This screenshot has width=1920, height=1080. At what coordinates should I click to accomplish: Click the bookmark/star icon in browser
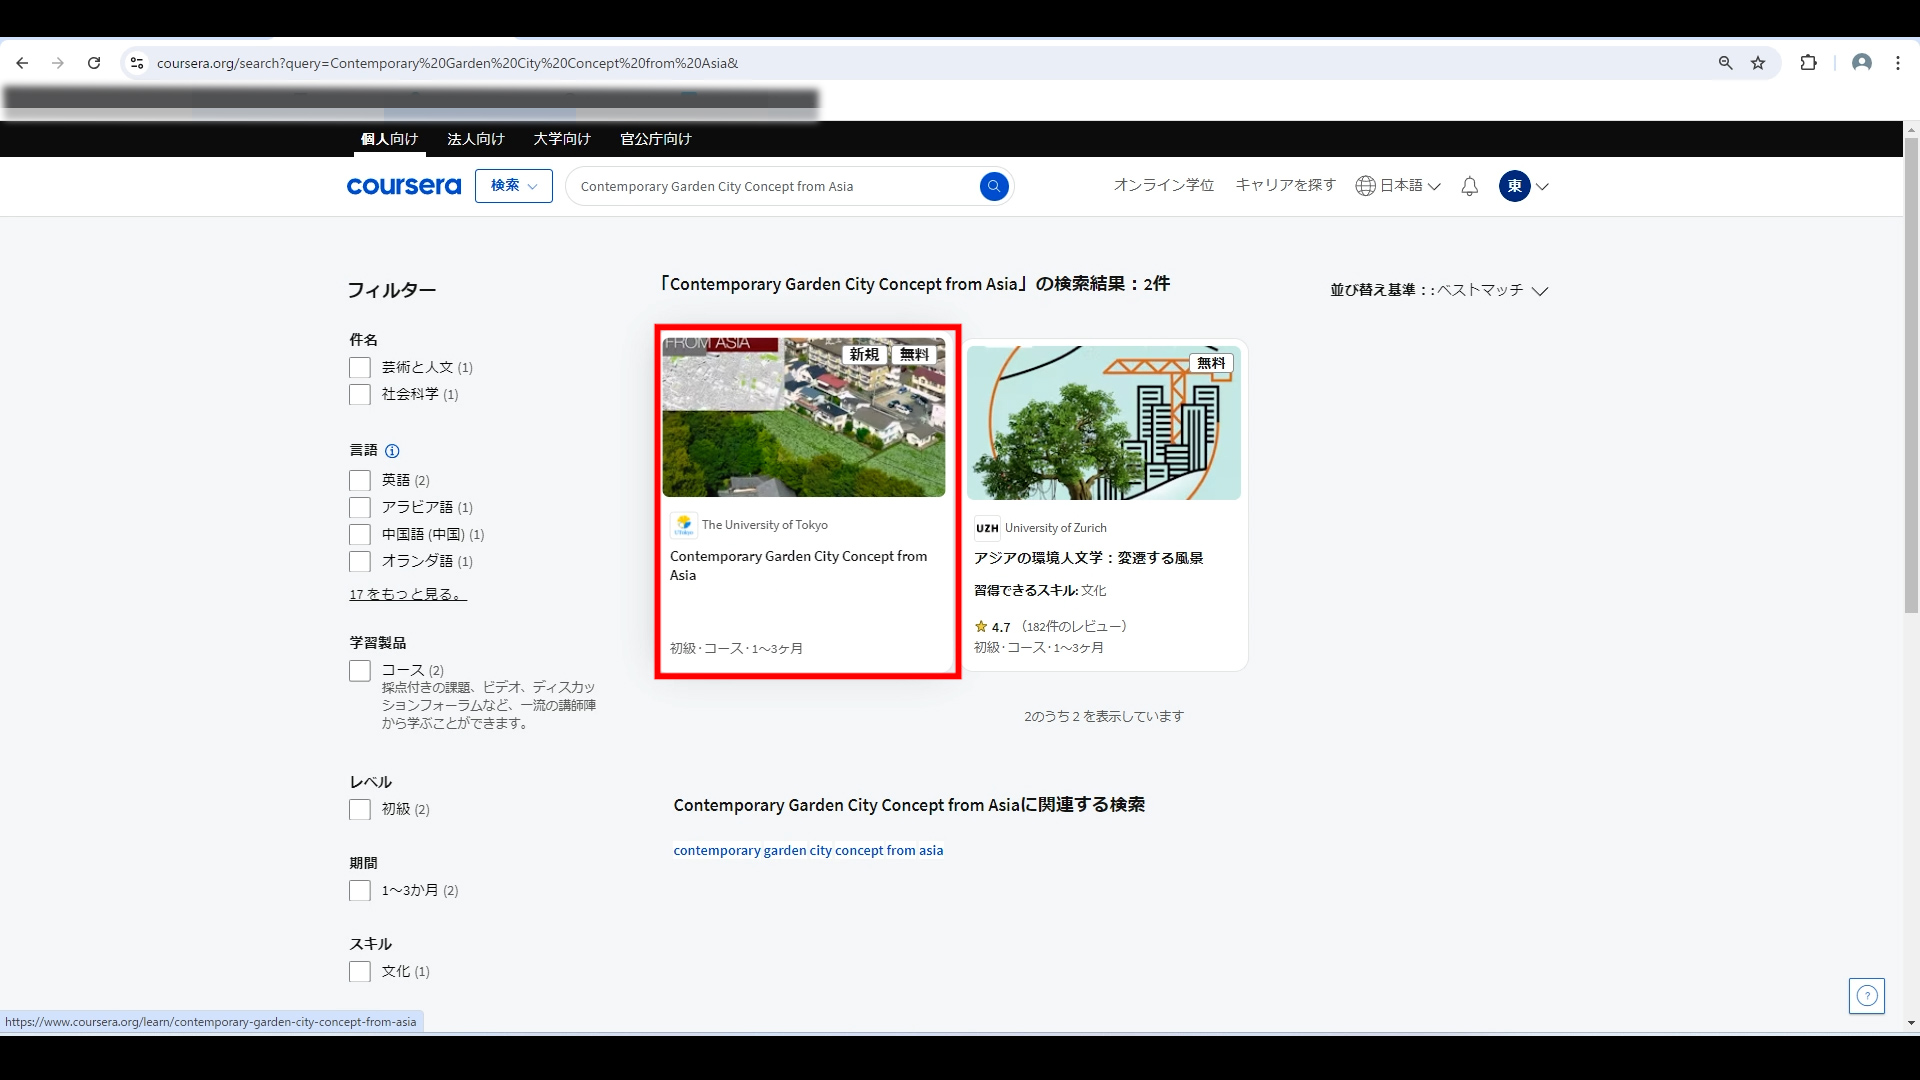click(x=1759, y=63)
